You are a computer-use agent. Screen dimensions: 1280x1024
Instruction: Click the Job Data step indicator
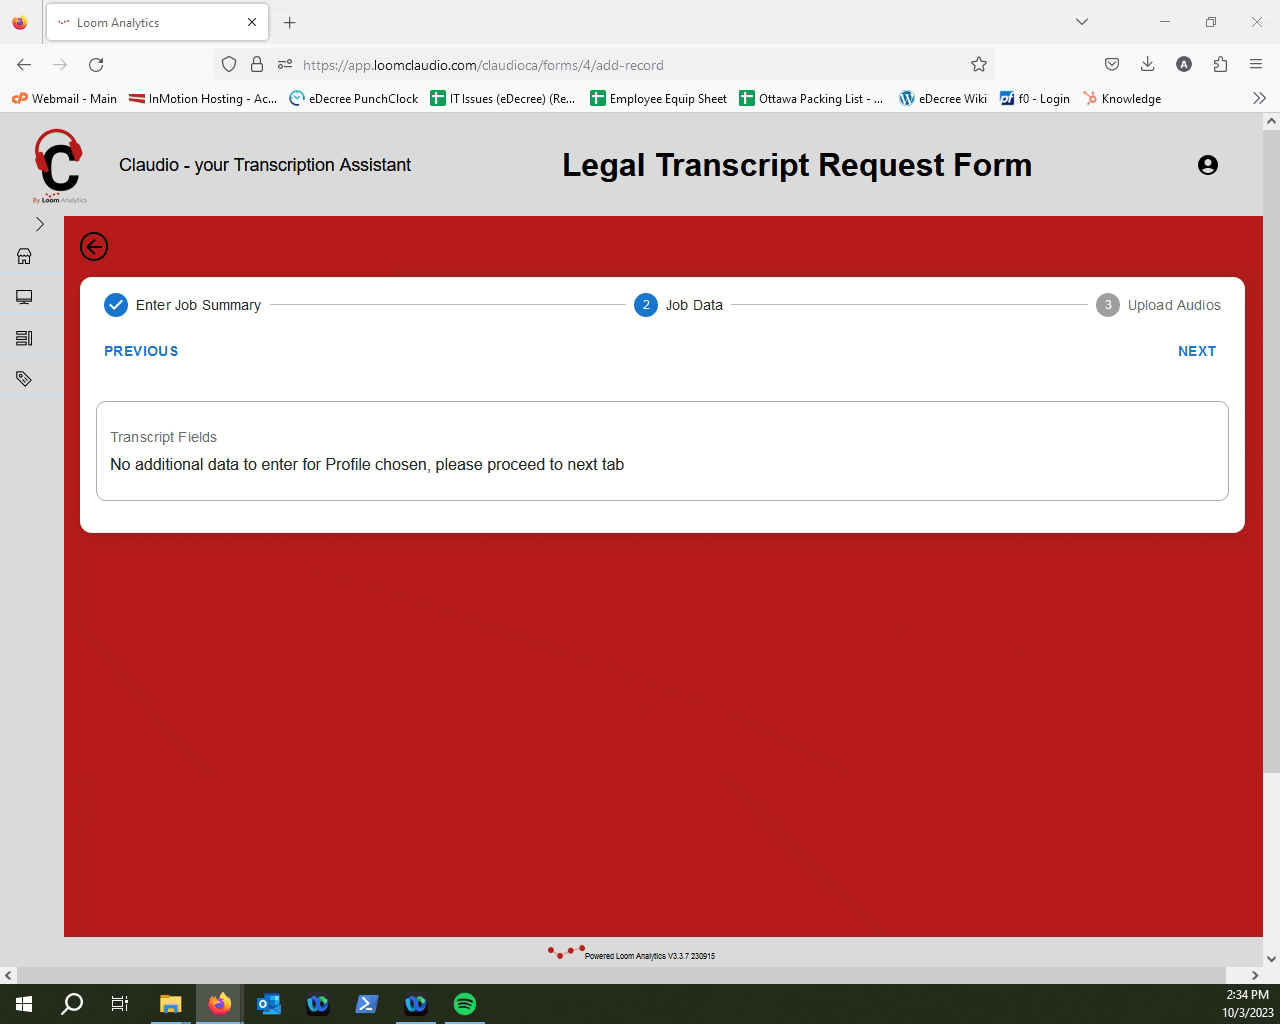click(646, 305)
